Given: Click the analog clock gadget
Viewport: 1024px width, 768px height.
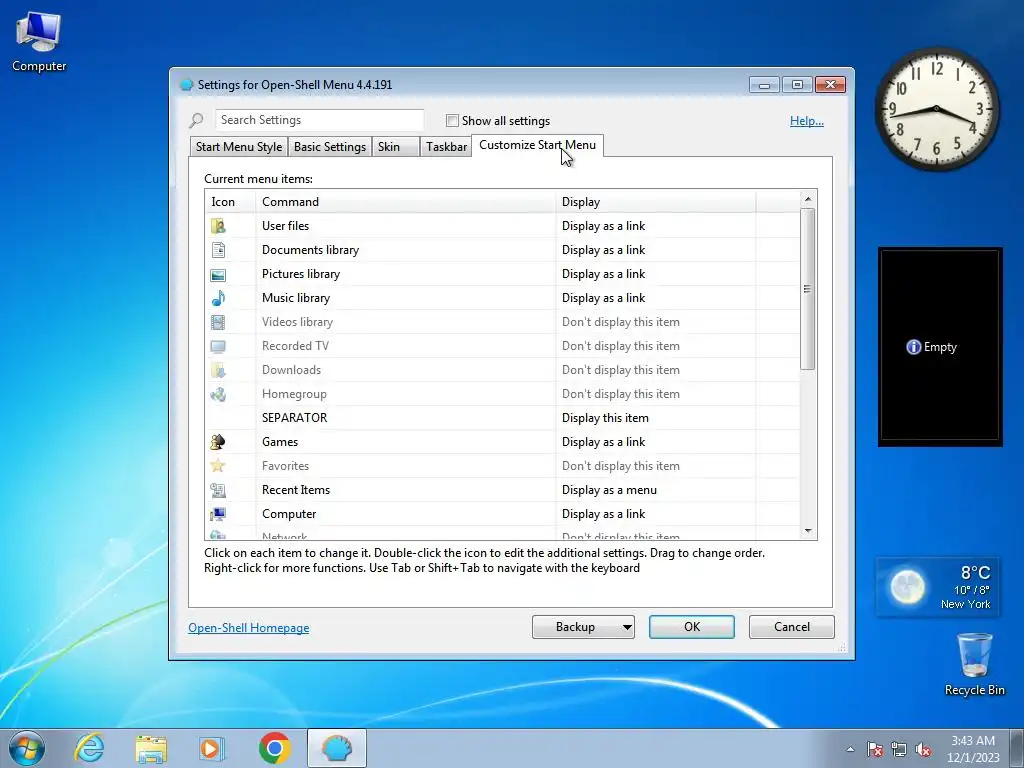Looking at the screenshot, I should click(937, 109).
